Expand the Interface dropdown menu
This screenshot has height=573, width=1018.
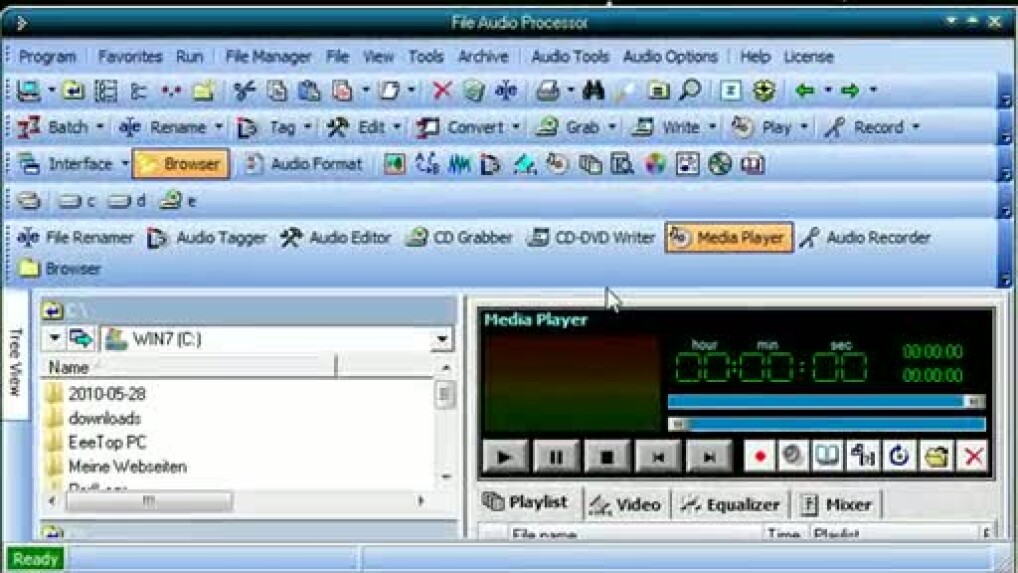125,164
